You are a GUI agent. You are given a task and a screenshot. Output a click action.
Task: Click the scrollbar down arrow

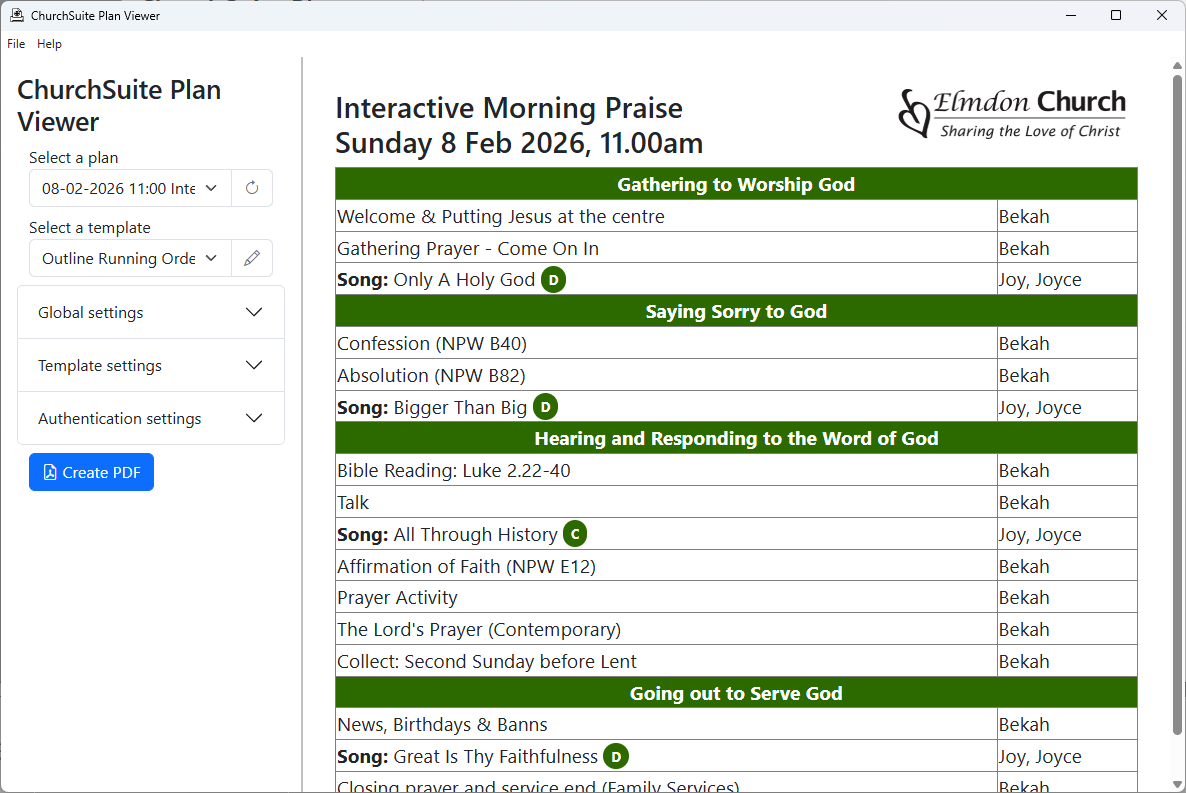click(1177, 783)
